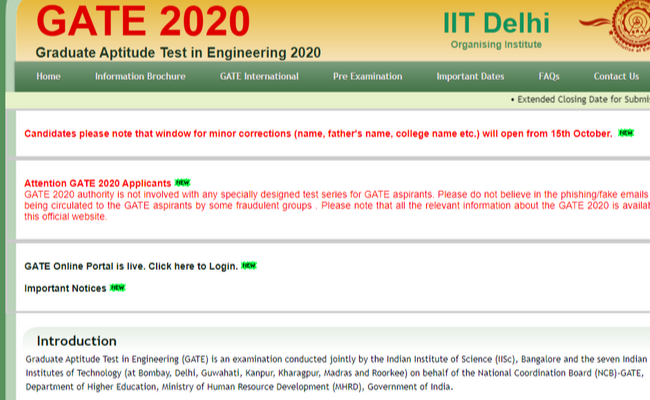Navigate to the FAQs page
Viewport: 650px width, 400px height.
548,76
